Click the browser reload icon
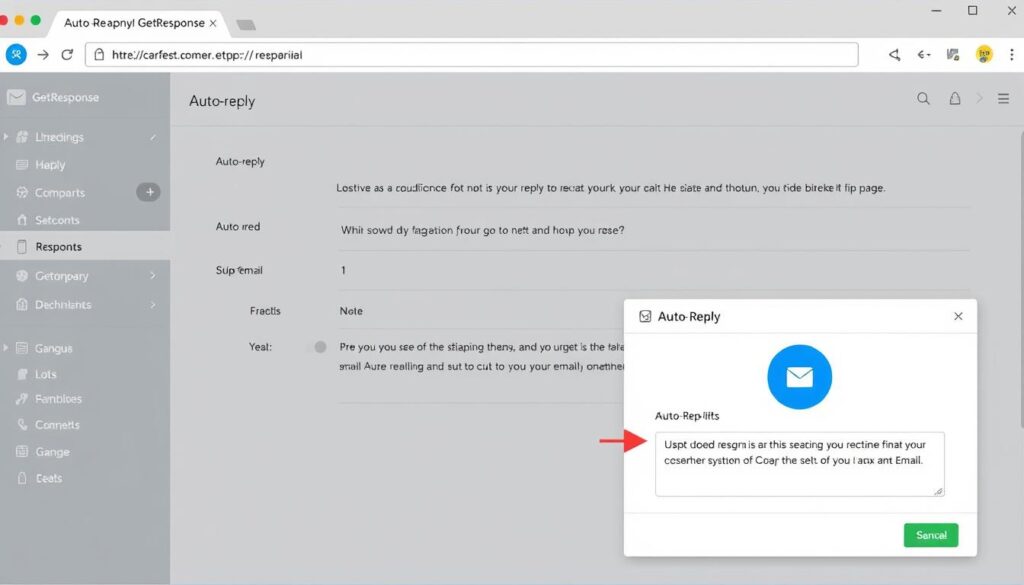Screen dimensions: 1024x585 [67, 55]
